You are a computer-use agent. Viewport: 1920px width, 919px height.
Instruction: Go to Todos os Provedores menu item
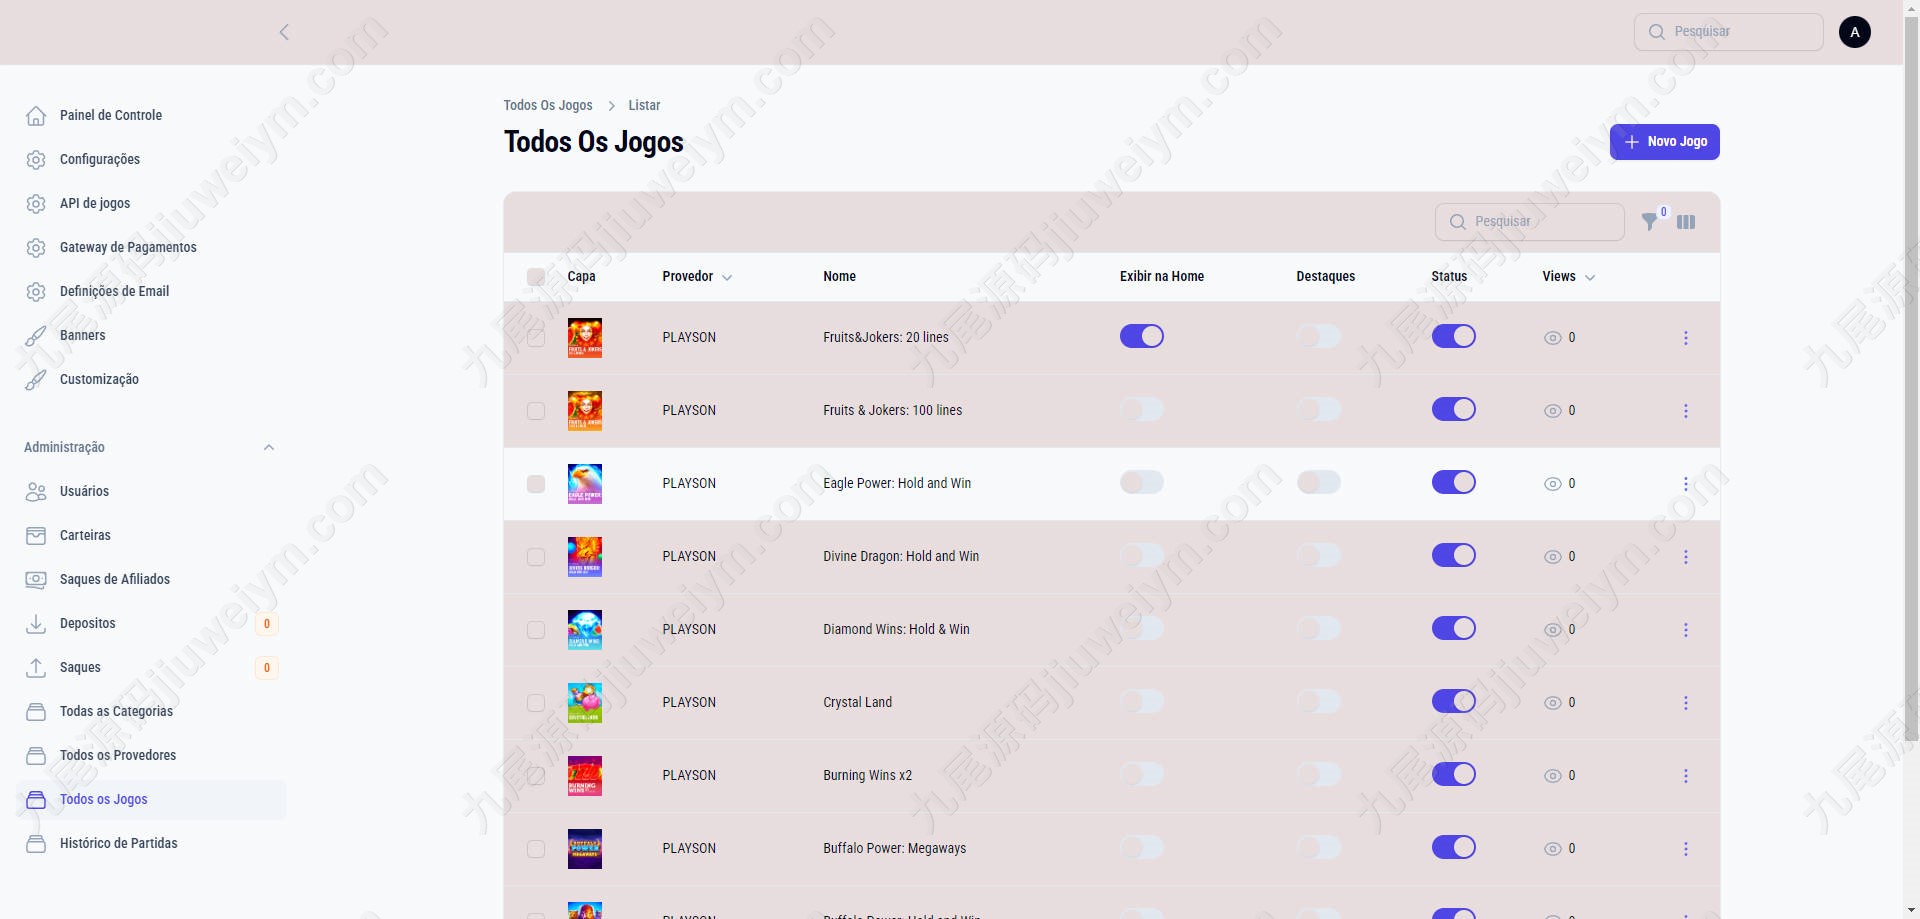pos(118,755)
